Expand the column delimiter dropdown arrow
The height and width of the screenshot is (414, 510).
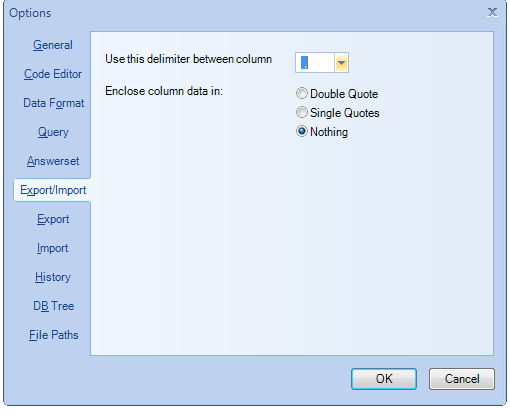point(341,62)
